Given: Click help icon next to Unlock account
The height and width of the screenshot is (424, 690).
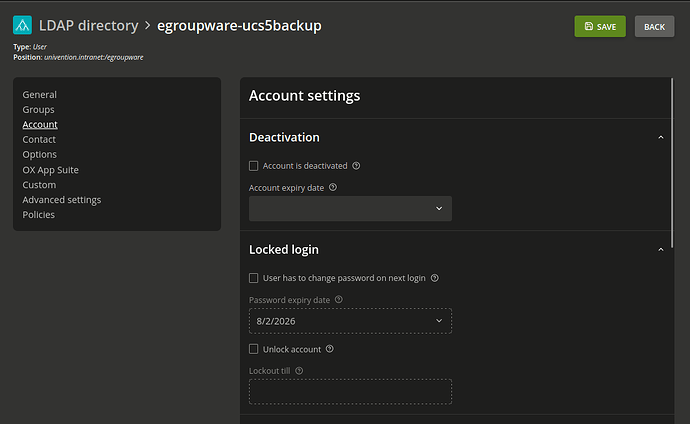Looking at the screenshot, I should (330, 349).
